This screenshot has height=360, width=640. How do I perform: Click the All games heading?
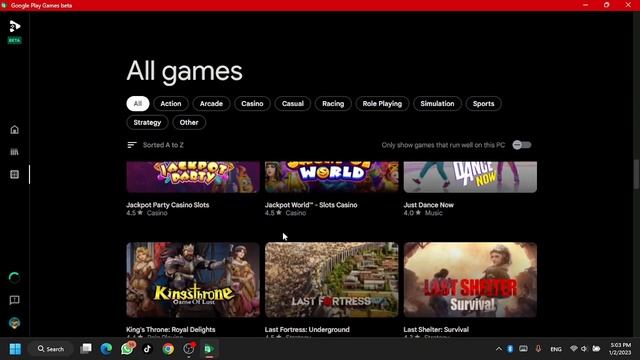184,71
